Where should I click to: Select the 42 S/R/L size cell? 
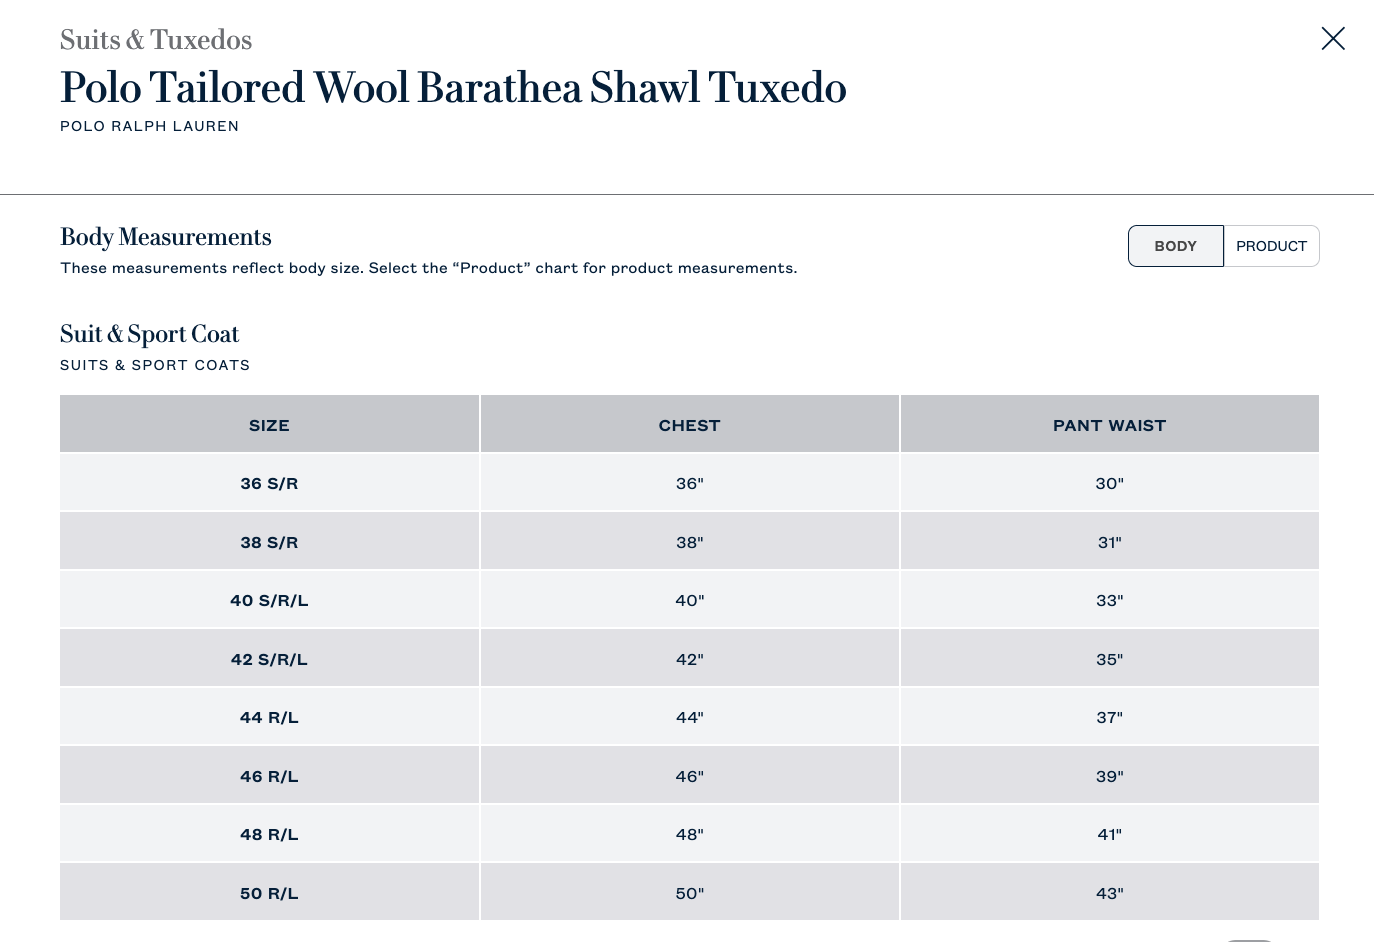(269, 659)
